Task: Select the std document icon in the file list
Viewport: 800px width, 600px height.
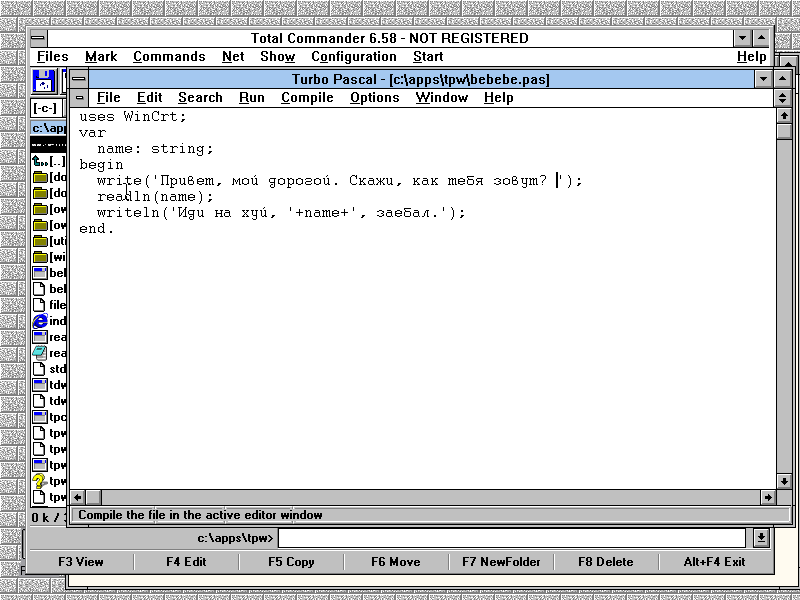Action: click(x=39, y=369)
